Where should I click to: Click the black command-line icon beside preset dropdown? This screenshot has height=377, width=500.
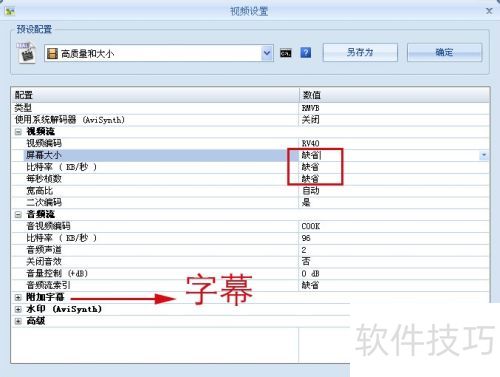[x=286, y=53]
